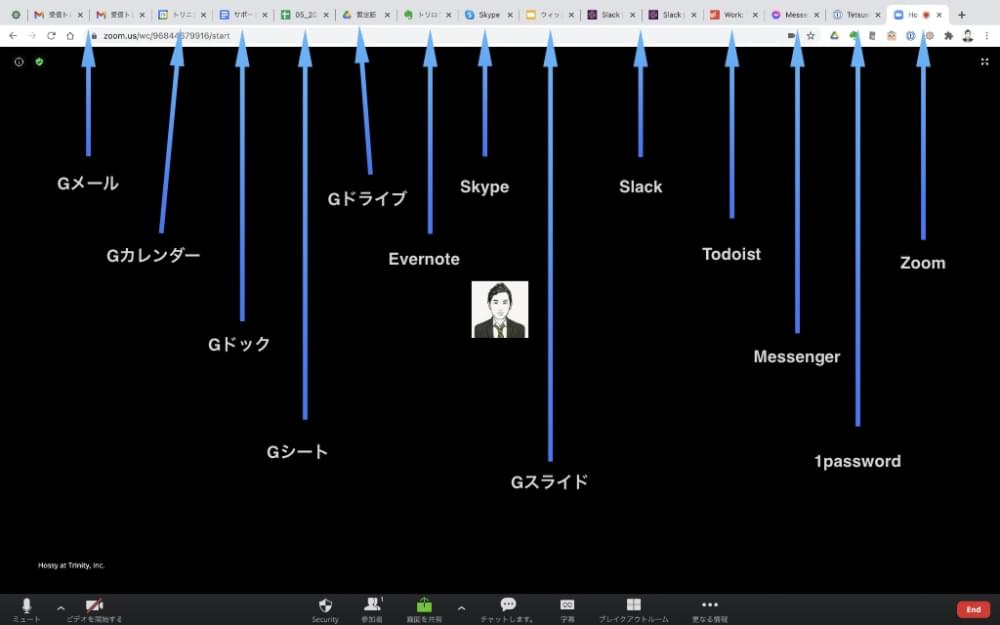Switch to the Skype browser tab
The width and height of the screenshot is (1000, 625).
click(x=487, y=15)
